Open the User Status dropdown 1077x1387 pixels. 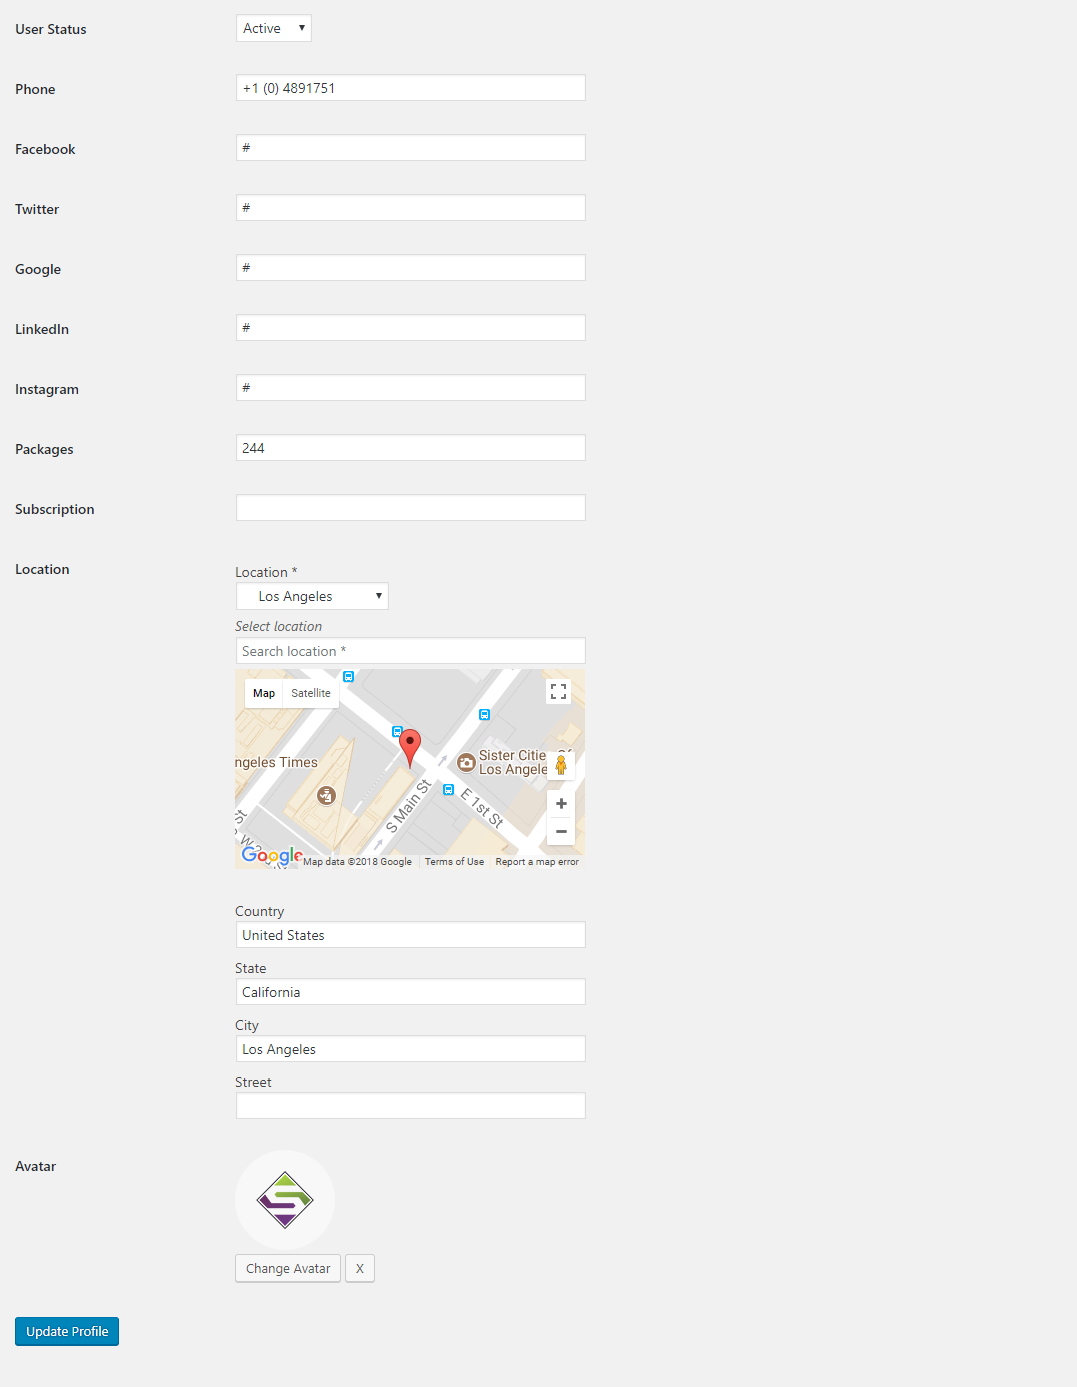point(274,28)
